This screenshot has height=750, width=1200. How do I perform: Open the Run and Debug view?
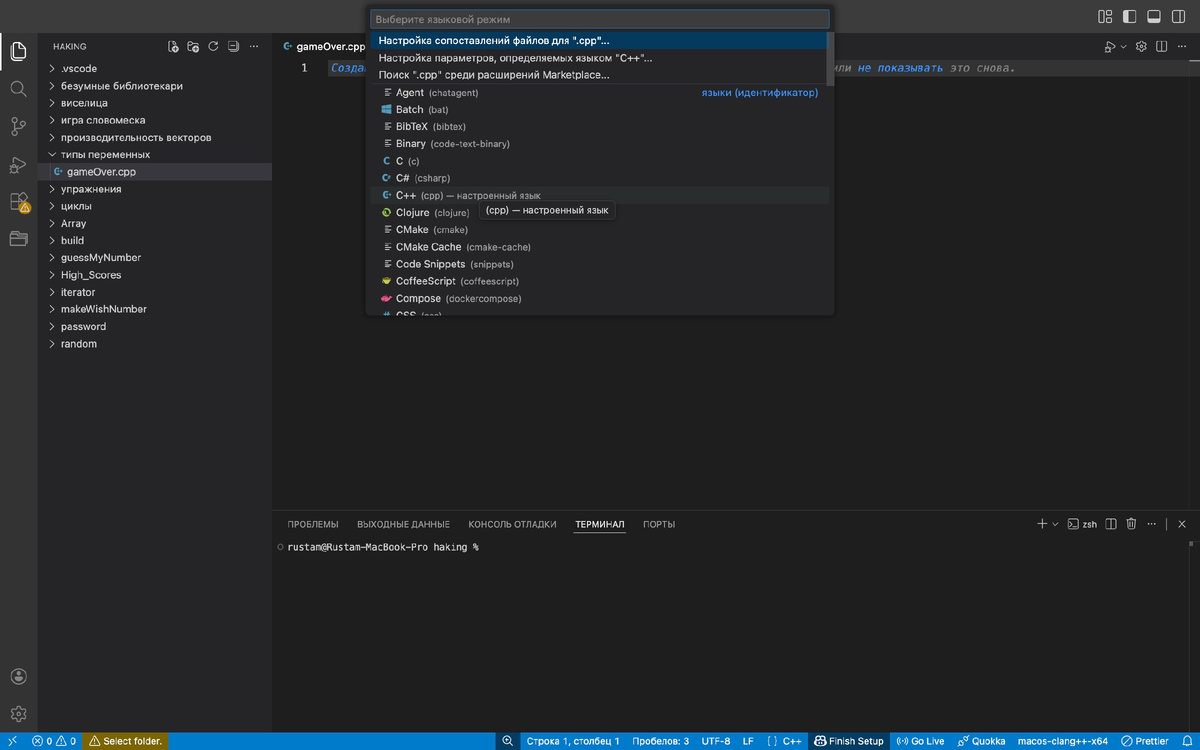(18, 164)
